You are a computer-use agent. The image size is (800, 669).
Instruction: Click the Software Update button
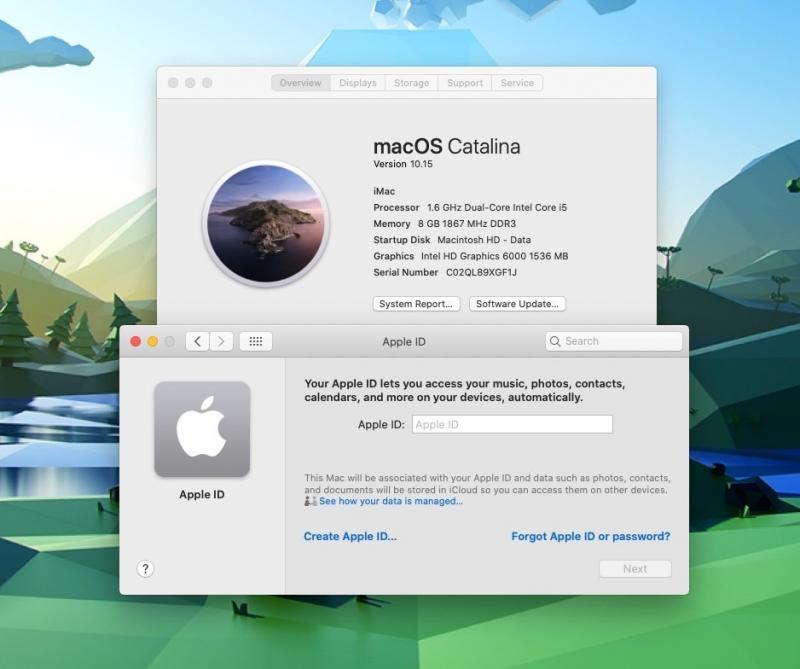[x=517, y=304]
